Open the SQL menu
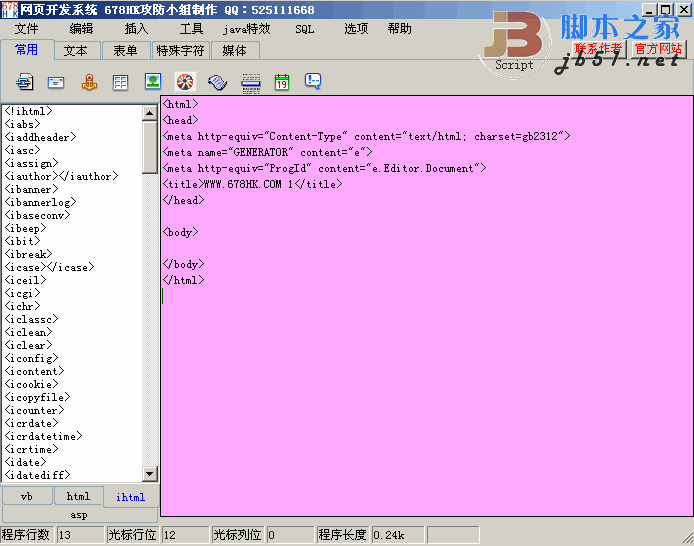 coord(305,29)
